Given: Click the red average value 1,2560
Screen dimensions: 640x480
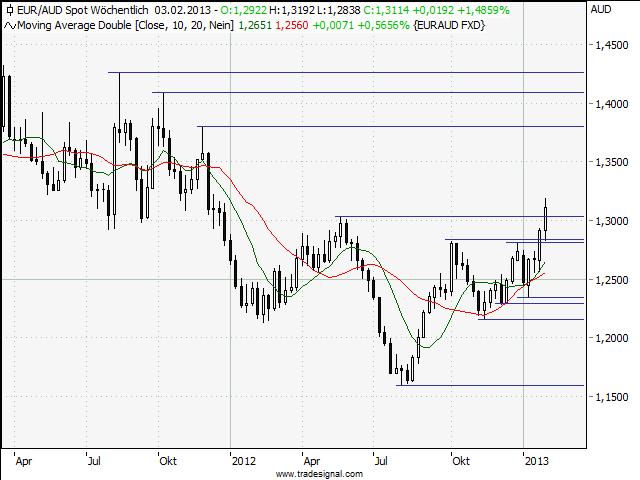Looking at the screenshot, I should click(x=292, y=25).
